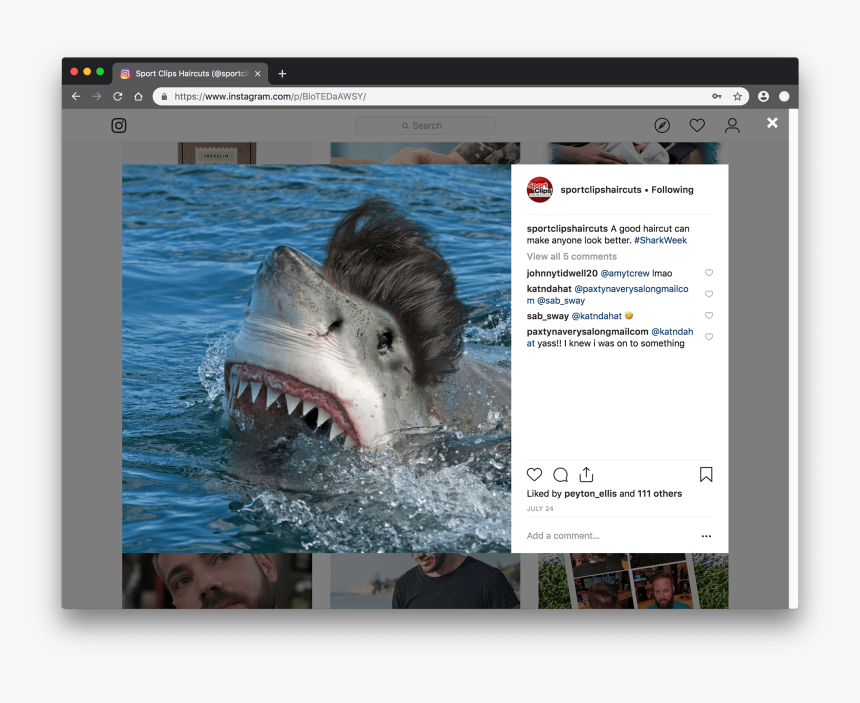Viewport: 860px width, 703px height.
Task: Open a new browser tab
Action: pos(282,73)
